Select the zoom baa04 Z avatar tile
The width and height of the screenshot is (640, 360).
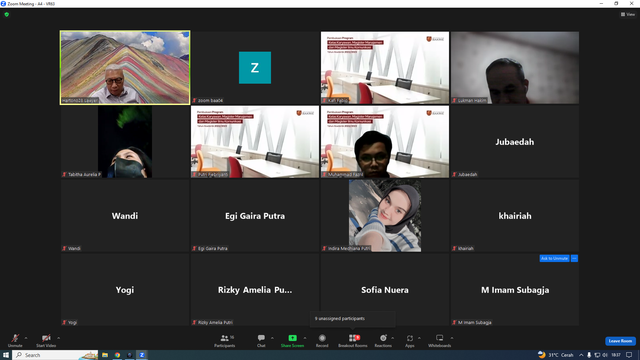(x=255, y=67)
